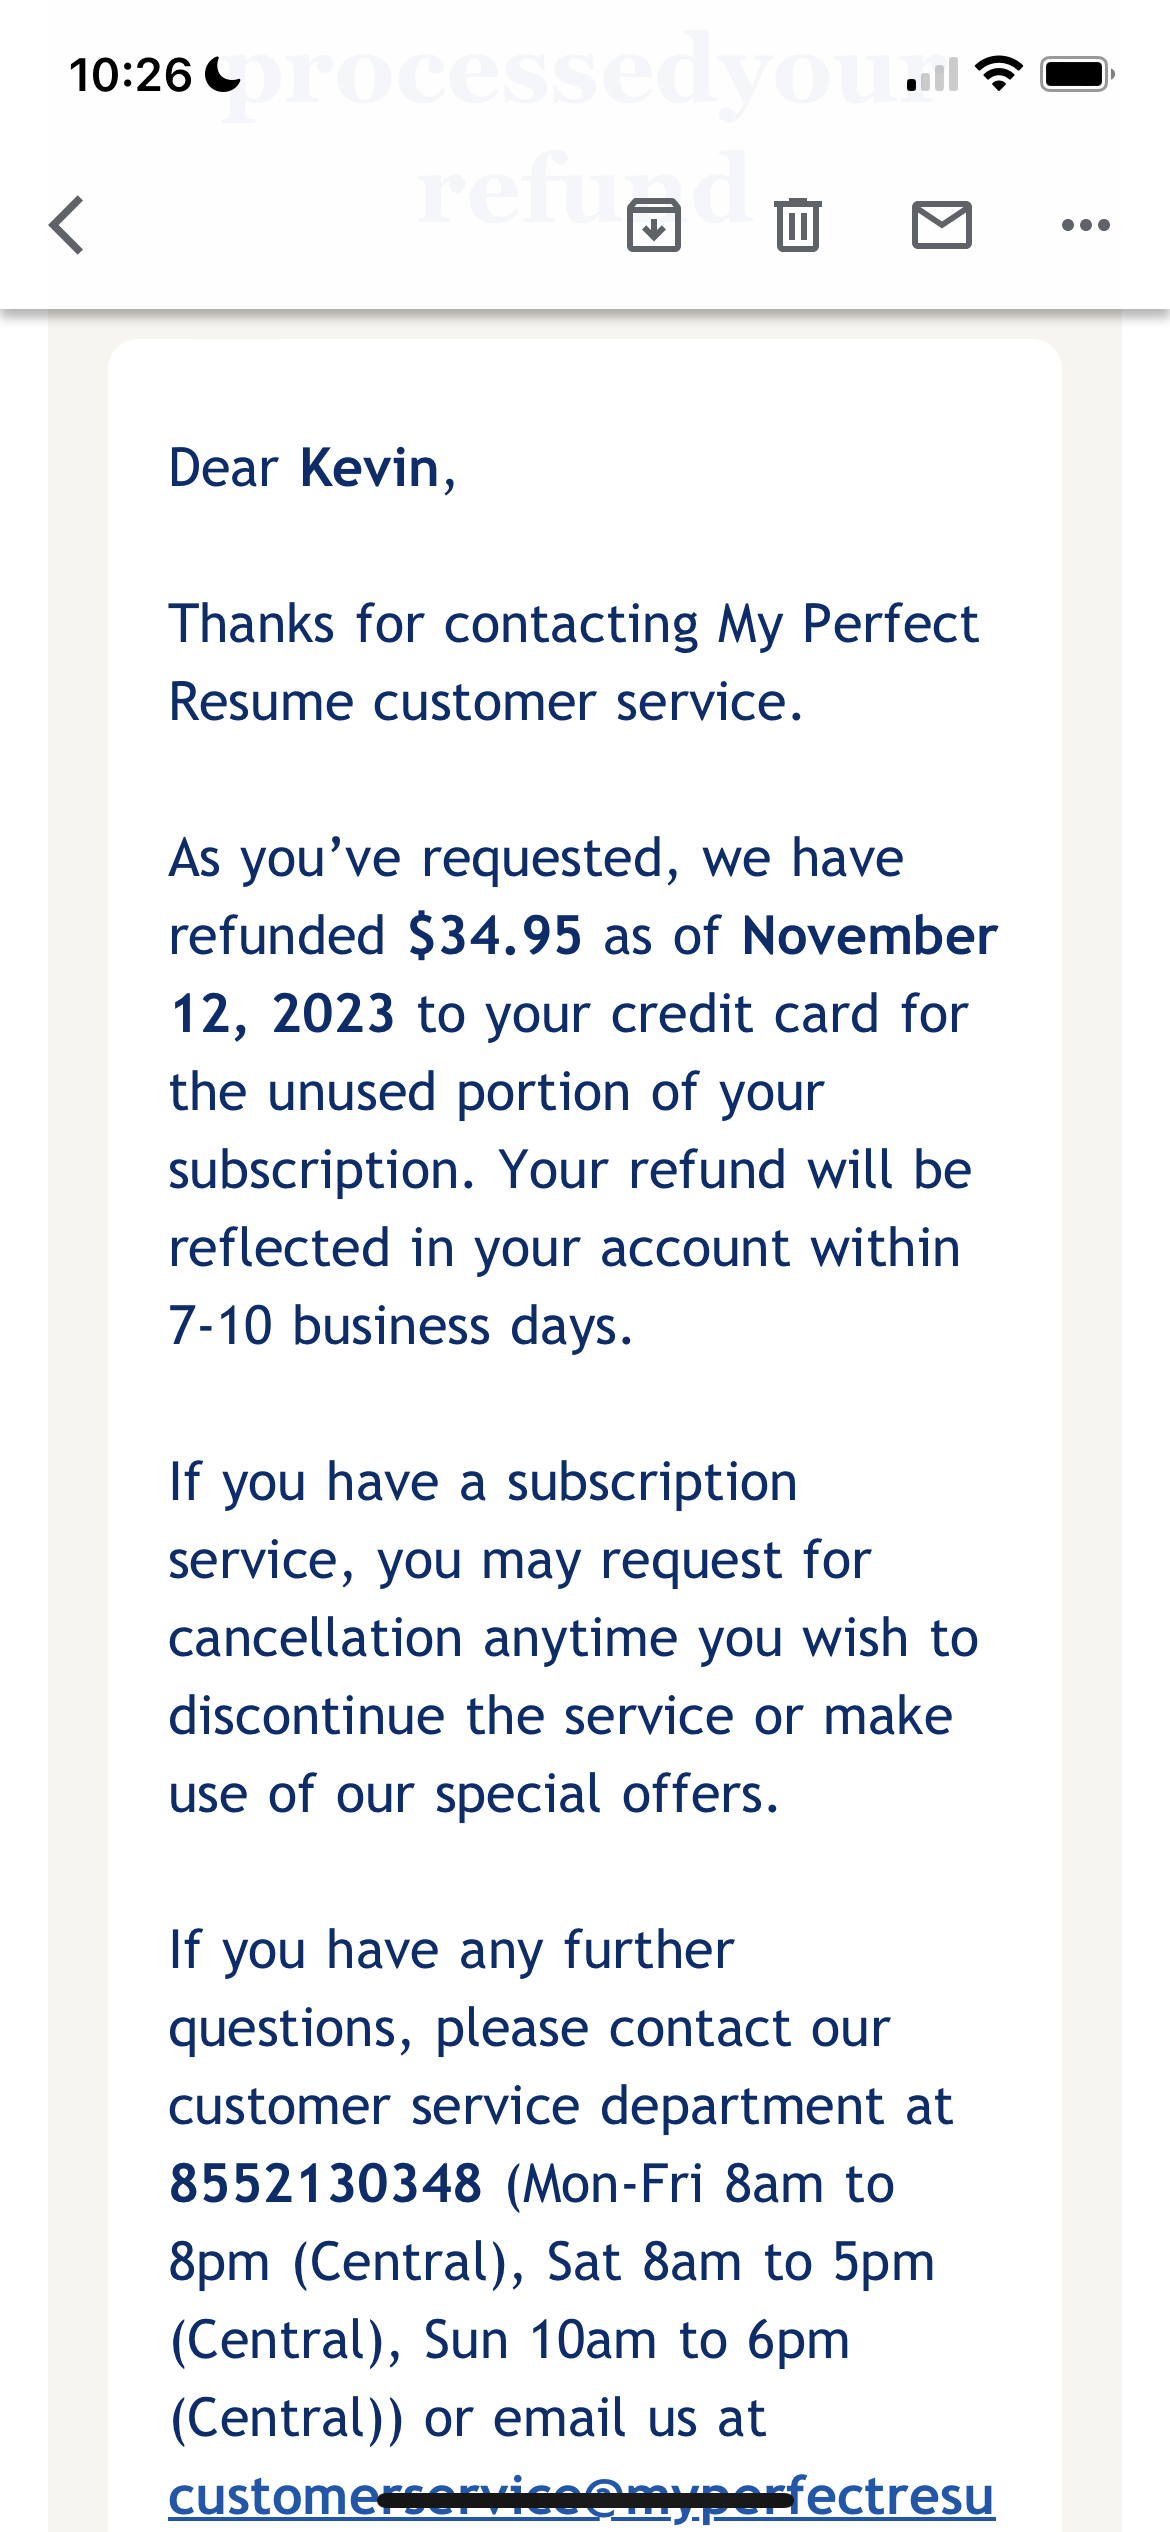Tap the phone number 8552130348
Screen dimensions: 1170x2532
(x=326, y=2183)
